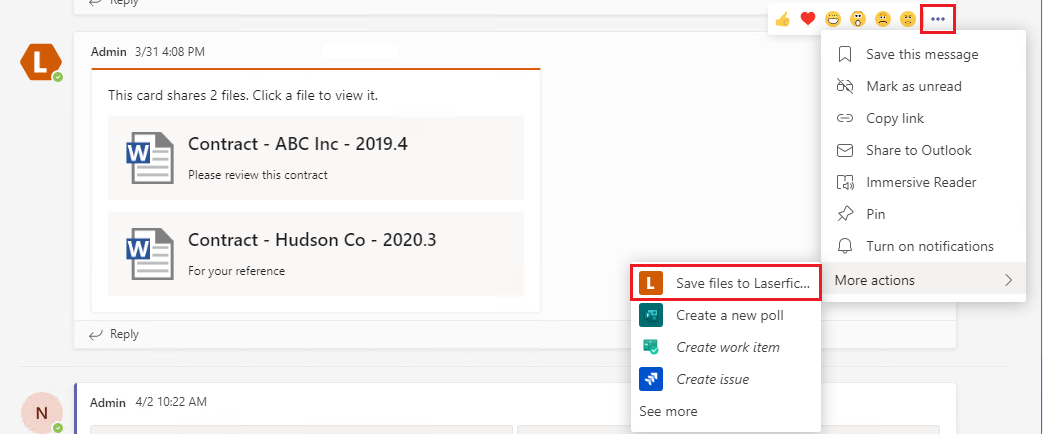1043x434 pixels.
Task: Click the 4/2 10:22 AM timestamp
Action: [171, 402]
